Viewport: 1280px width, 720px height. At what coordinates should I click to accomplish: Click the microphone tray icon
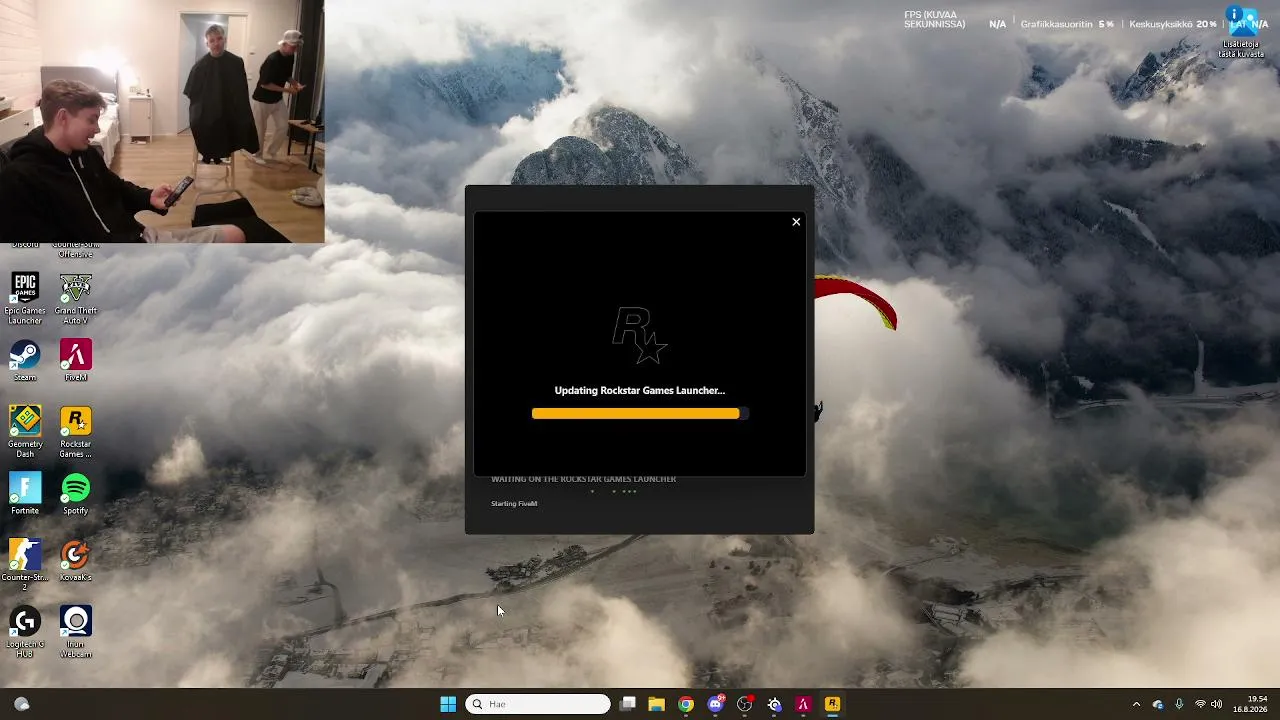(1179, 704)
